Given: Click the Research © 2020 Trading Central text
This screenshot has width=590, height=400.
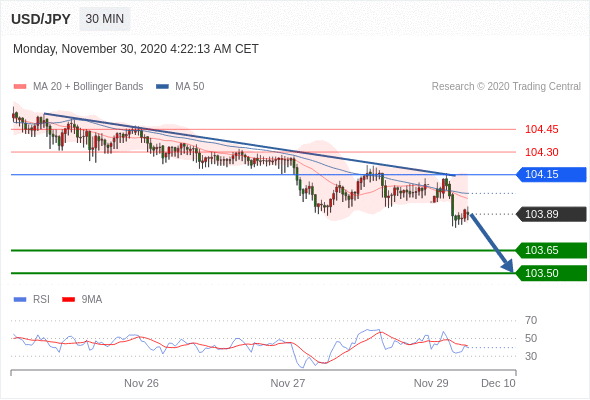Looking at the screenshot, I should (506, 87).
